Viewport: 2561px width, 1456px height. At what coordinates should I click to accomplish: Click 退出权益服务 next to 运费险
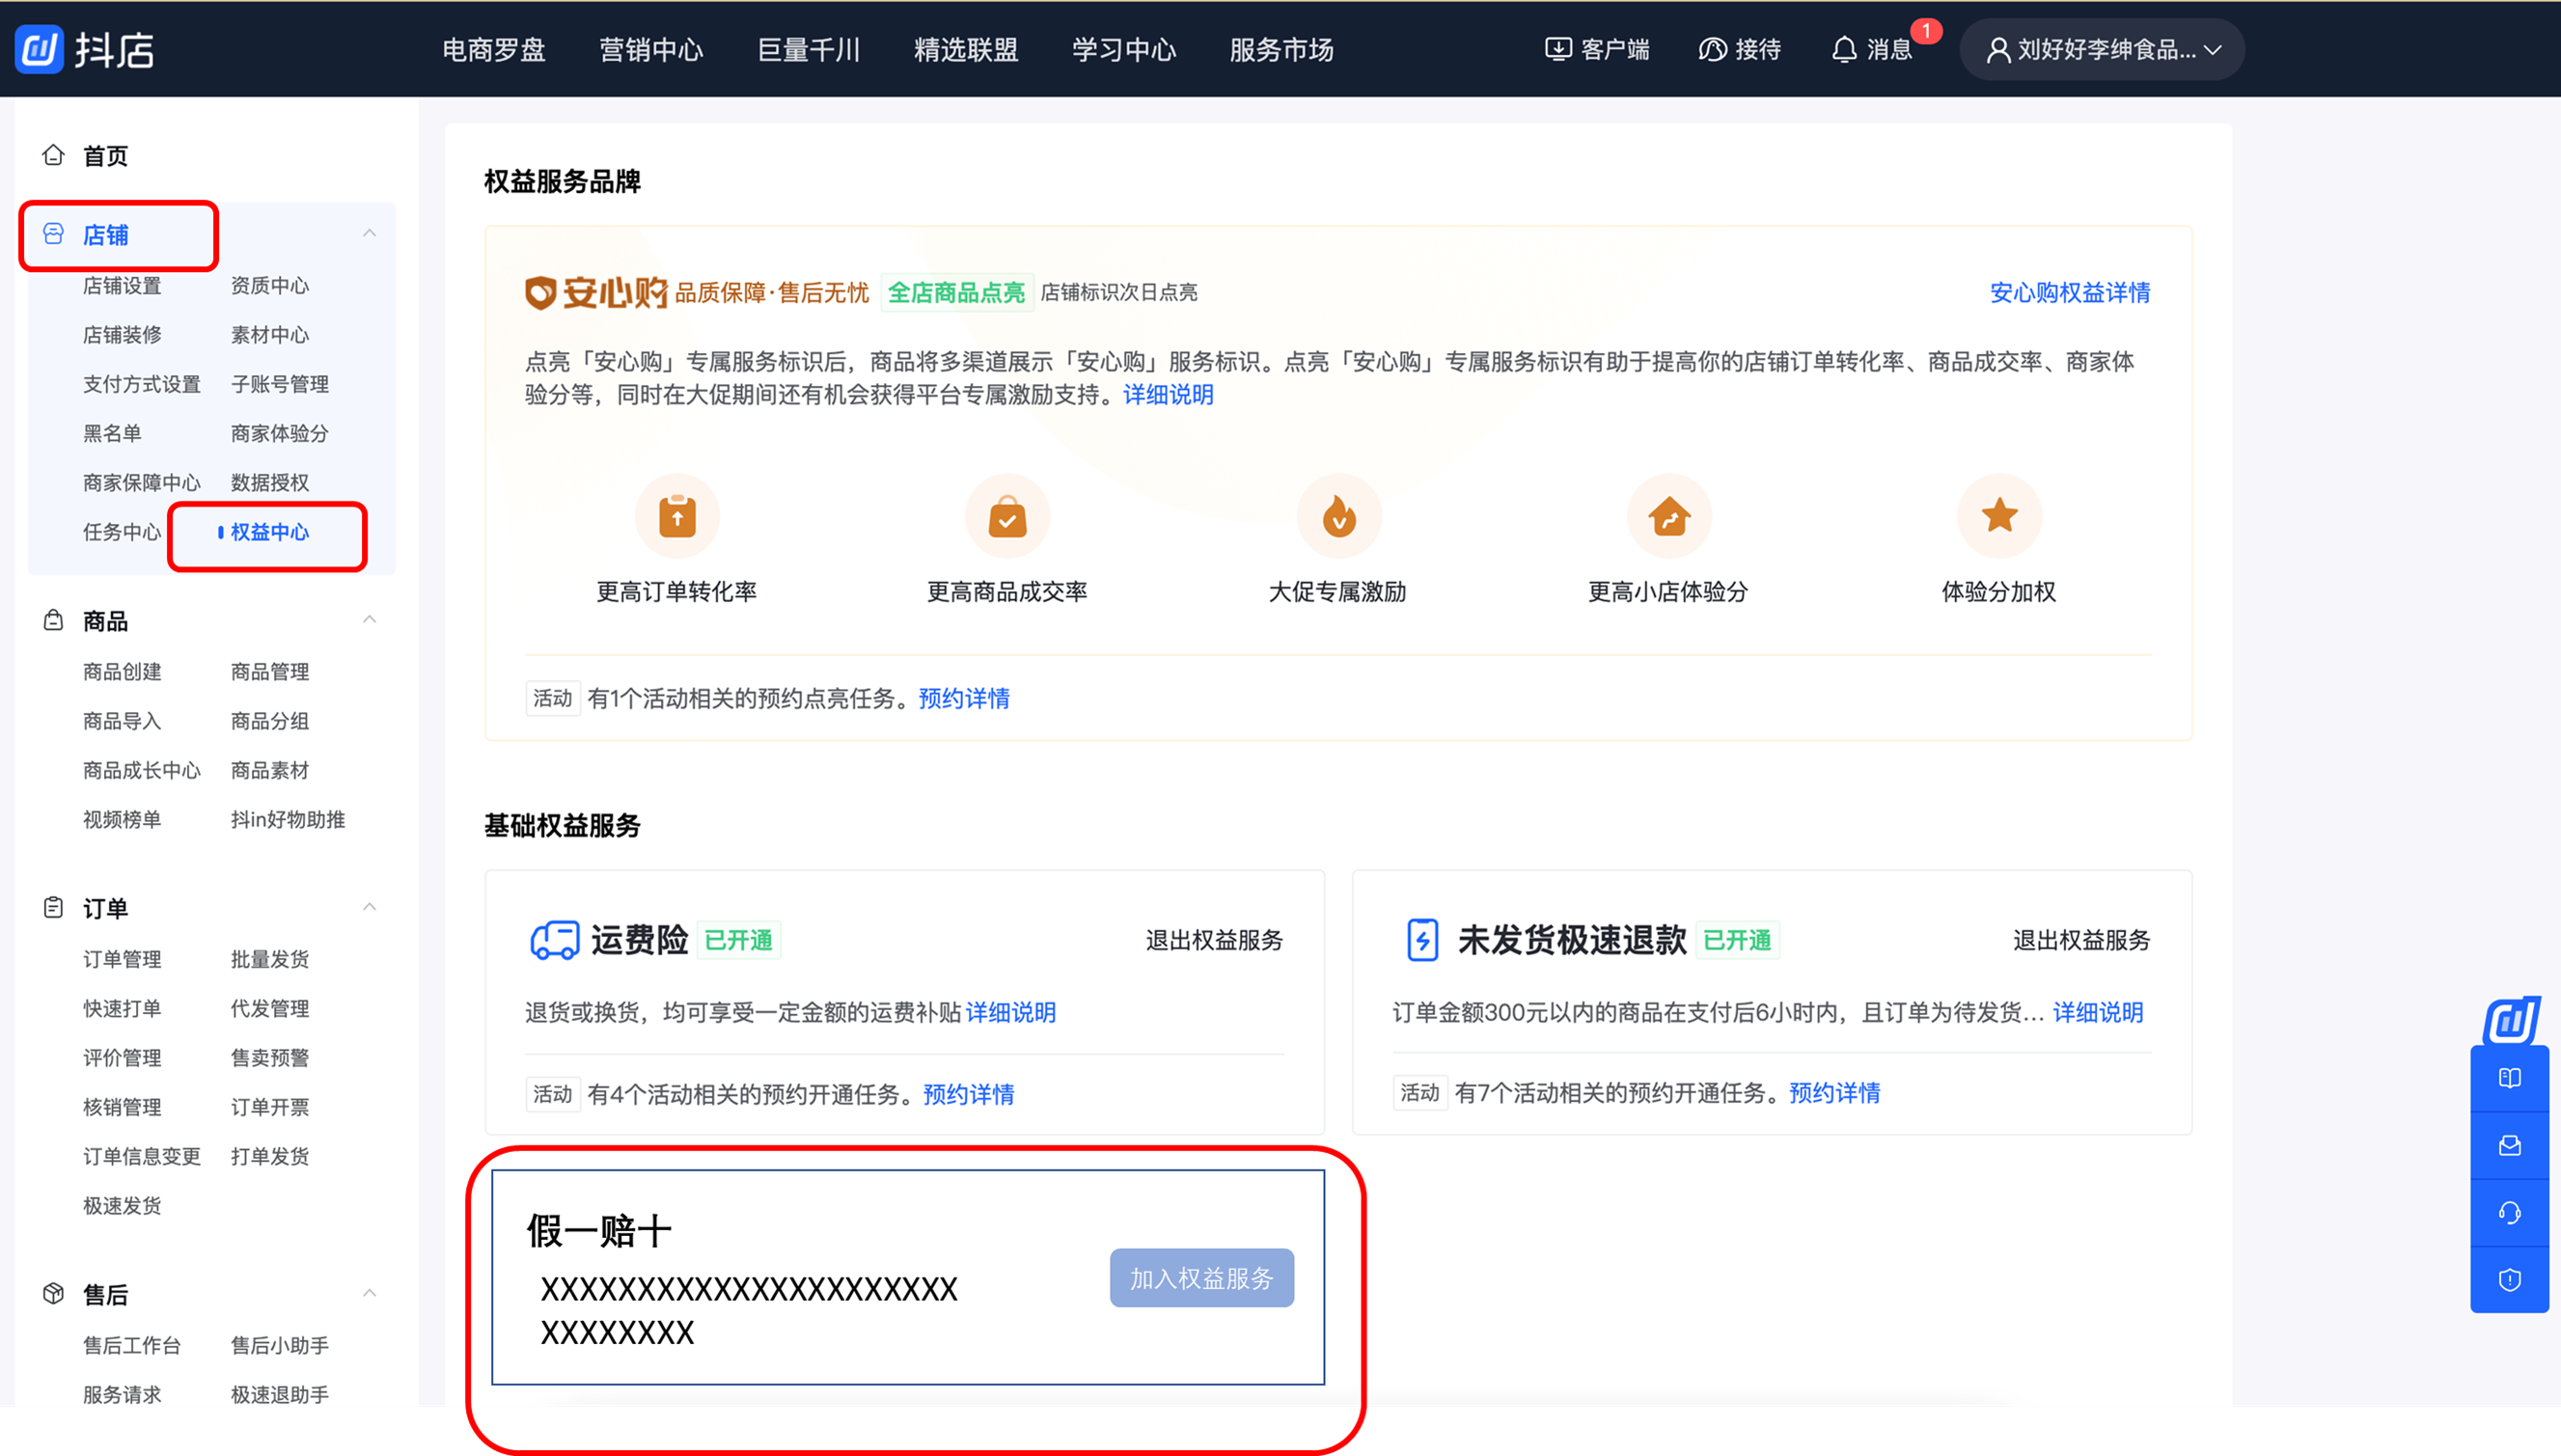point(1213,940)
